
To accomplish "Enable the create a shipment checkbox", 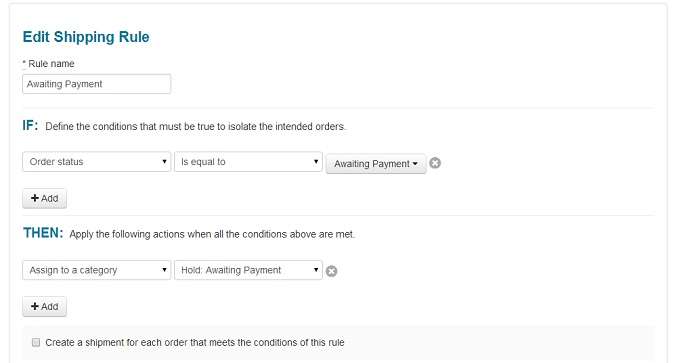I will [36, 342].
